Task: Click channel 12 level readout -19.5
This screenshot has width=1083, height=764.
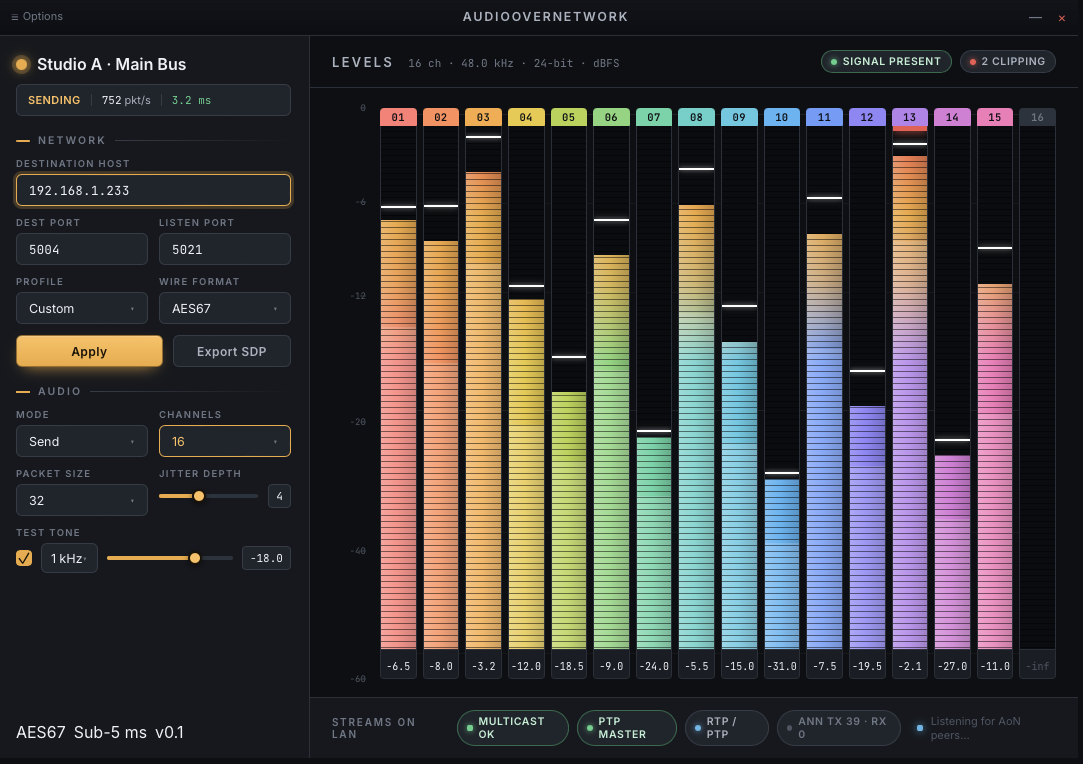Action: click(x=867, y=666)
